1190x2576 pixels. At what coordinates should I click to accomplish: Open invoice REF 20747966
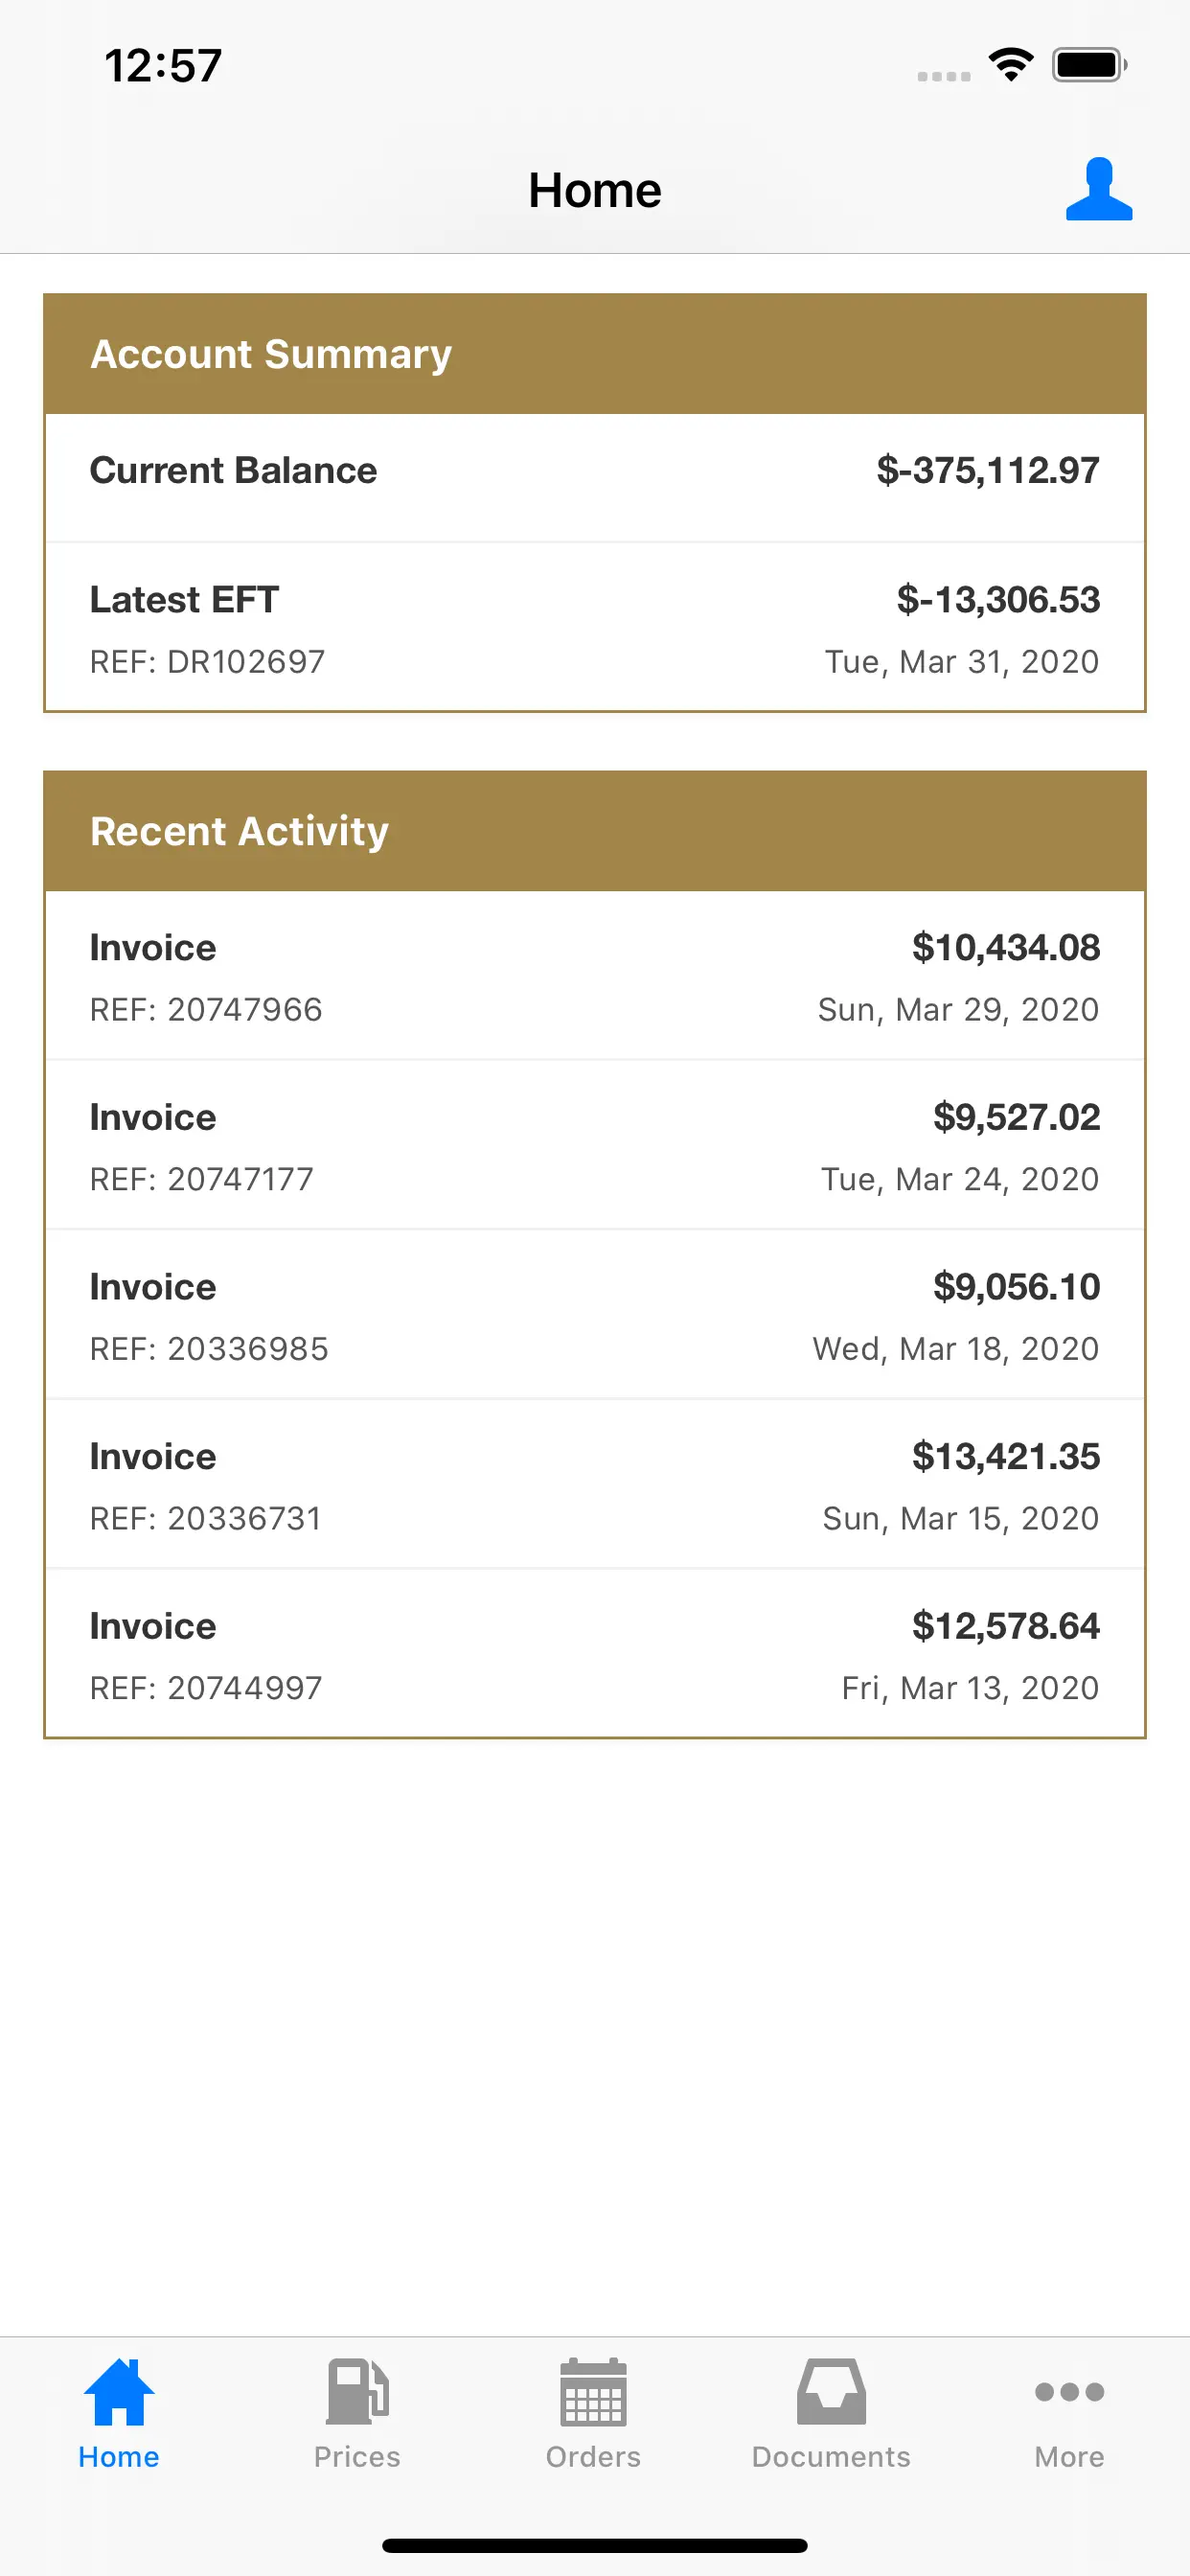click(x=595, y=976)
